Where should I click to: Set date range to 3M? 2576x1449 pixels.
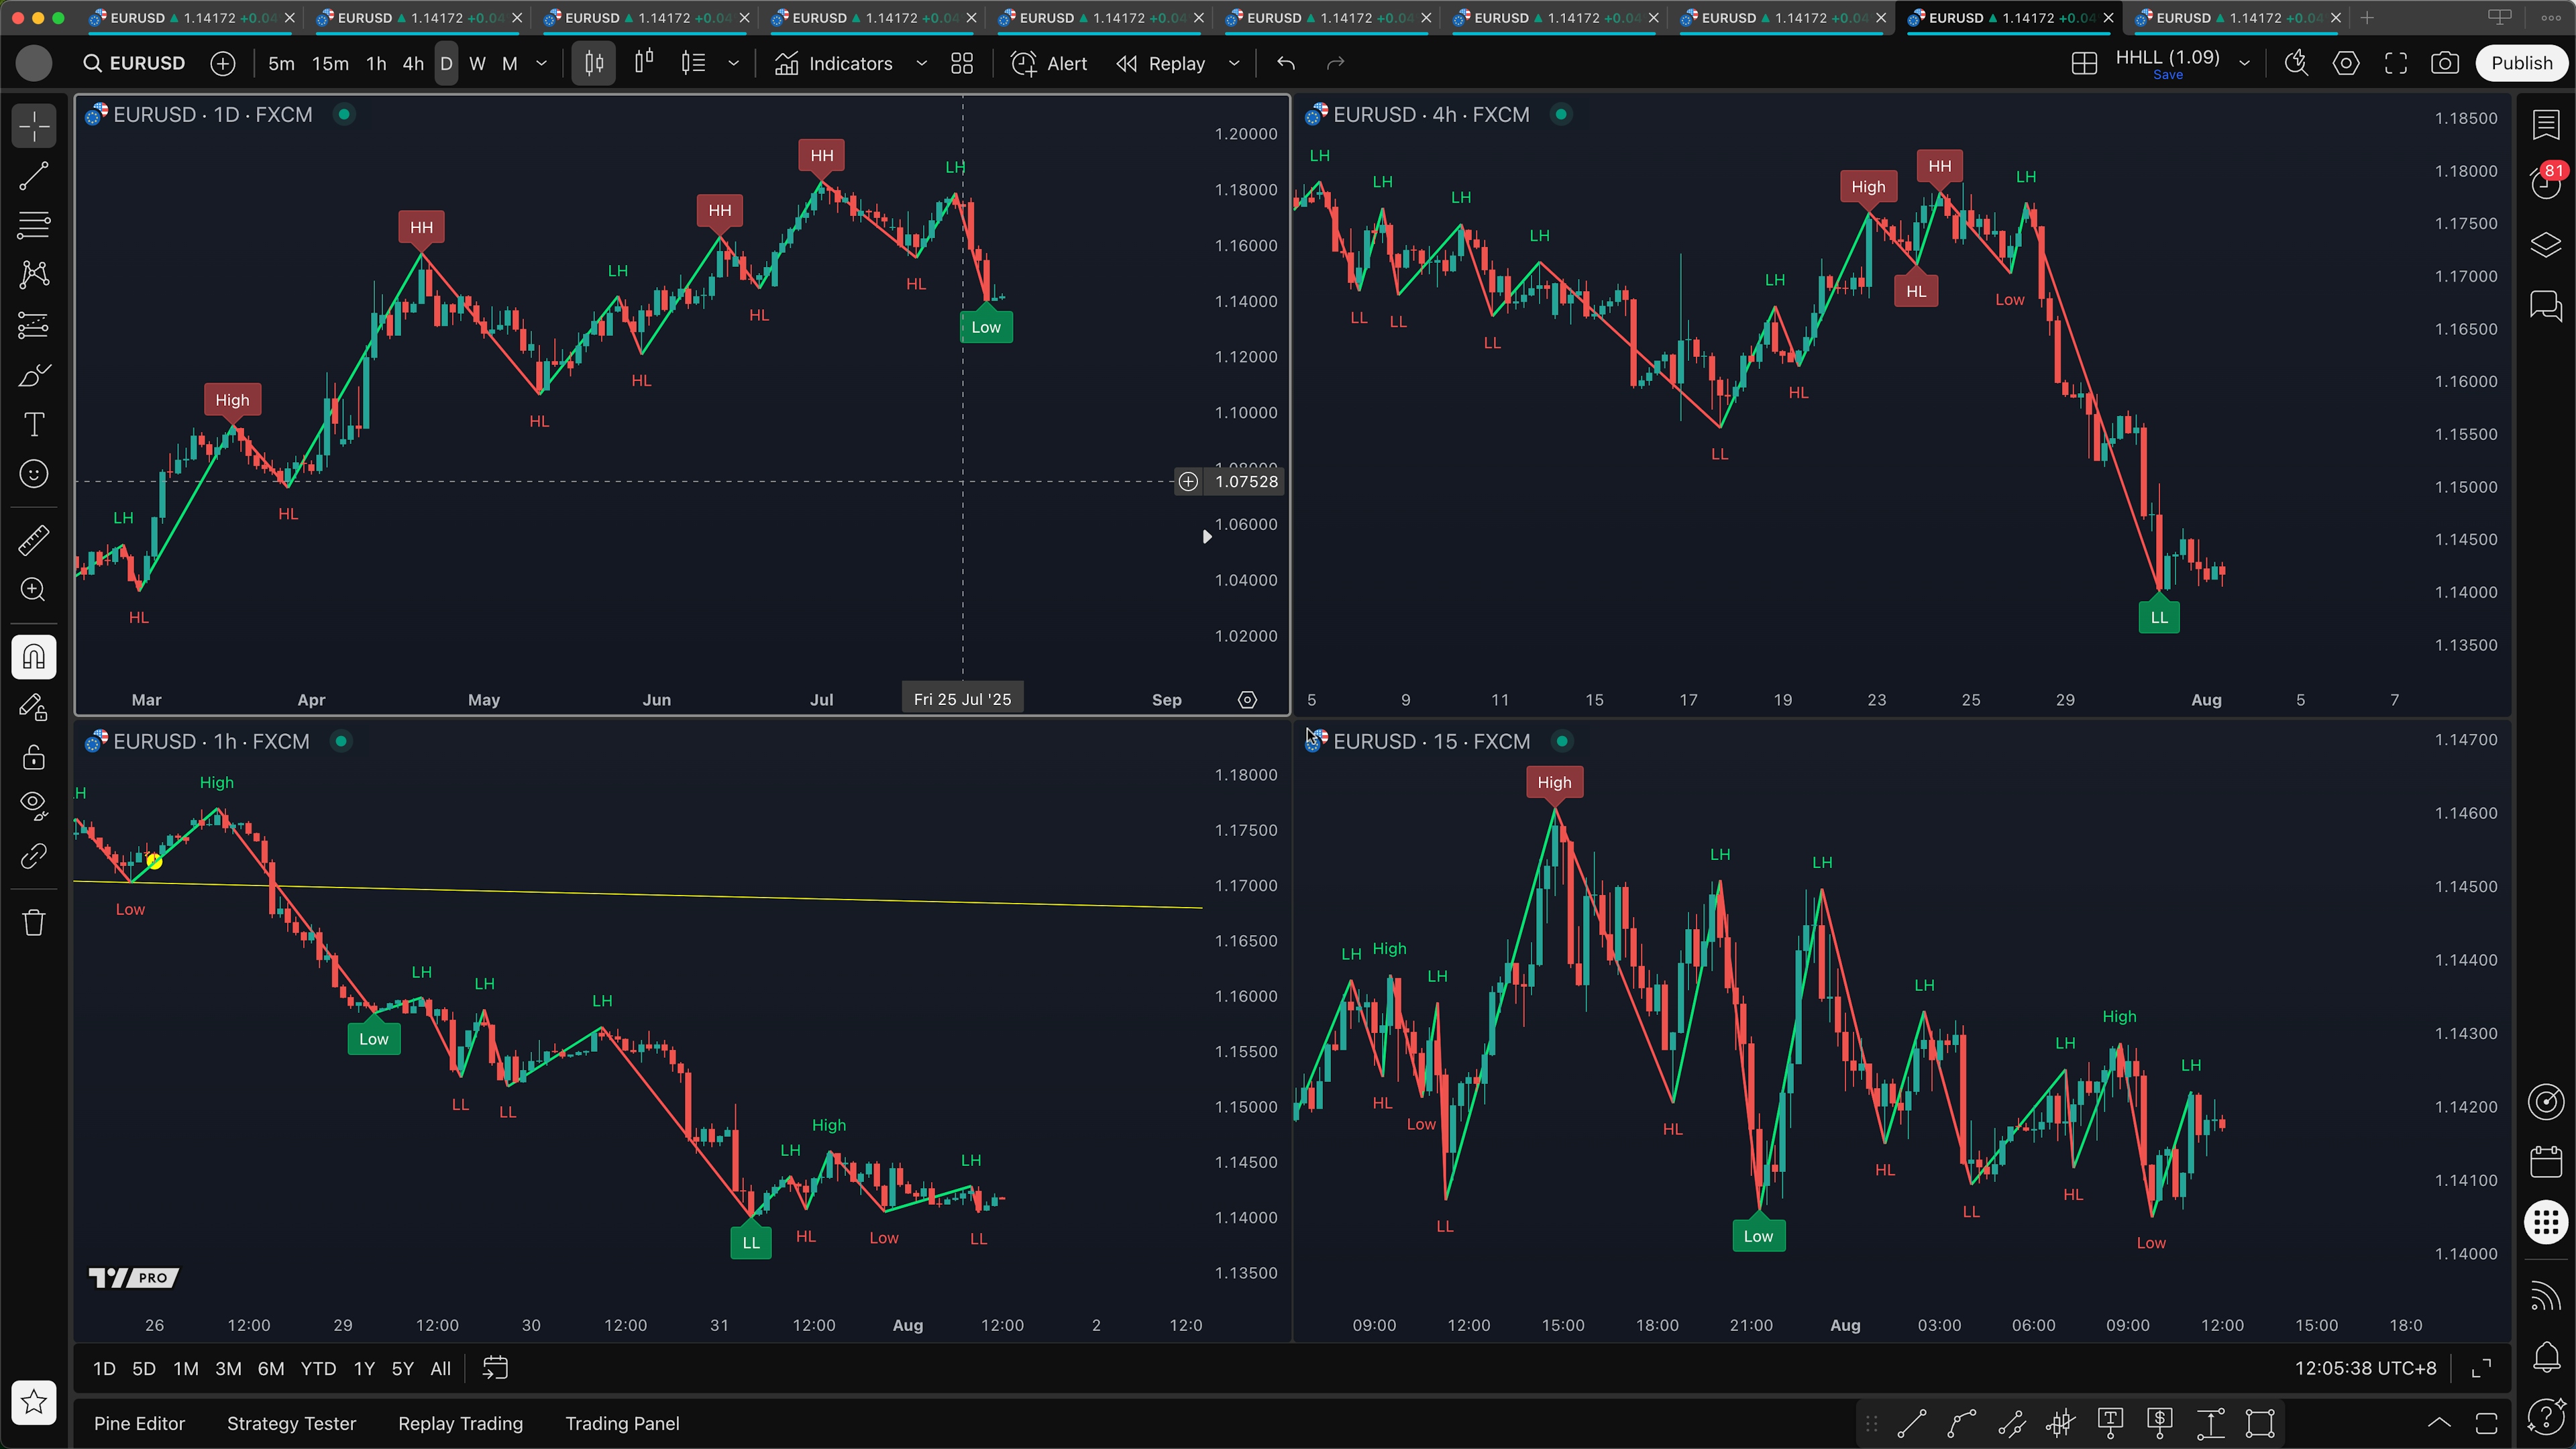228,1368
